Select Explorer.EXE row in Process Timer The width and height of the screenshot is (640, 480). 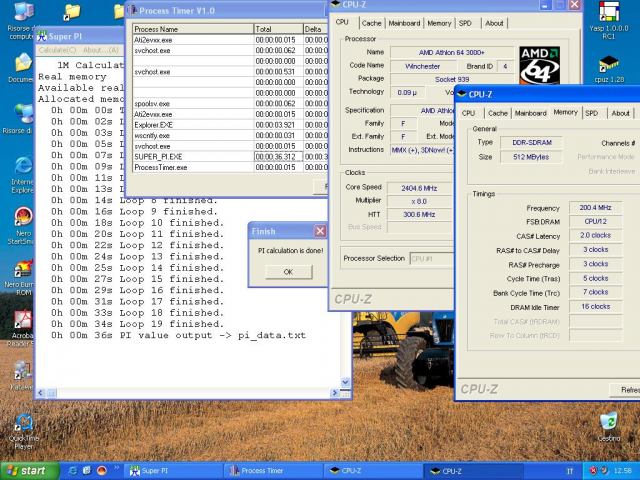click(230, 125)
